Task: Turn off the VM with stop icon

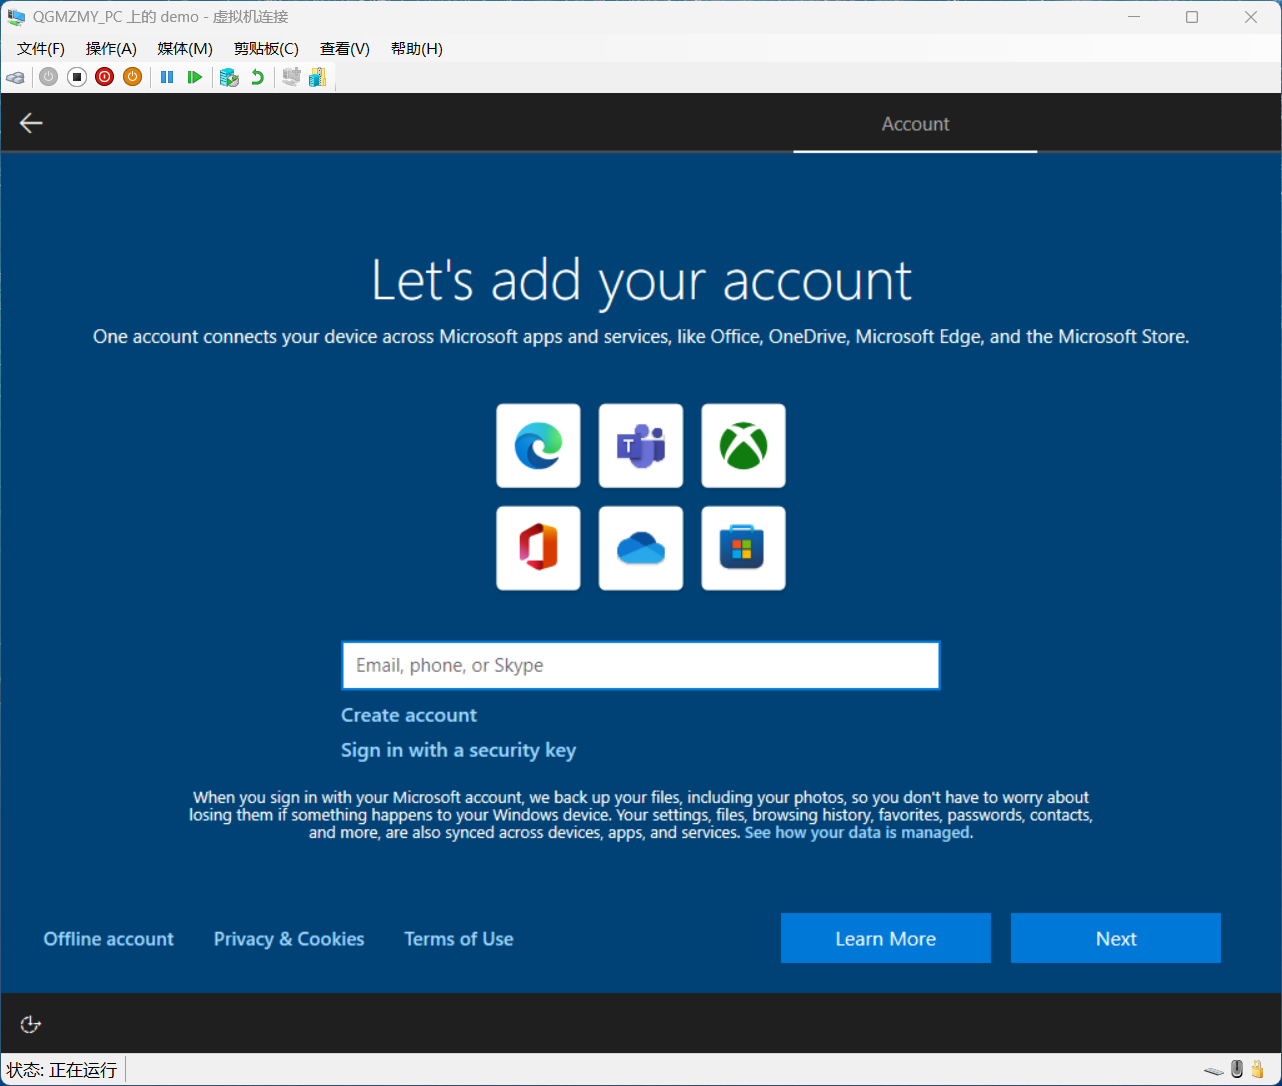Action: coord(77,77)
